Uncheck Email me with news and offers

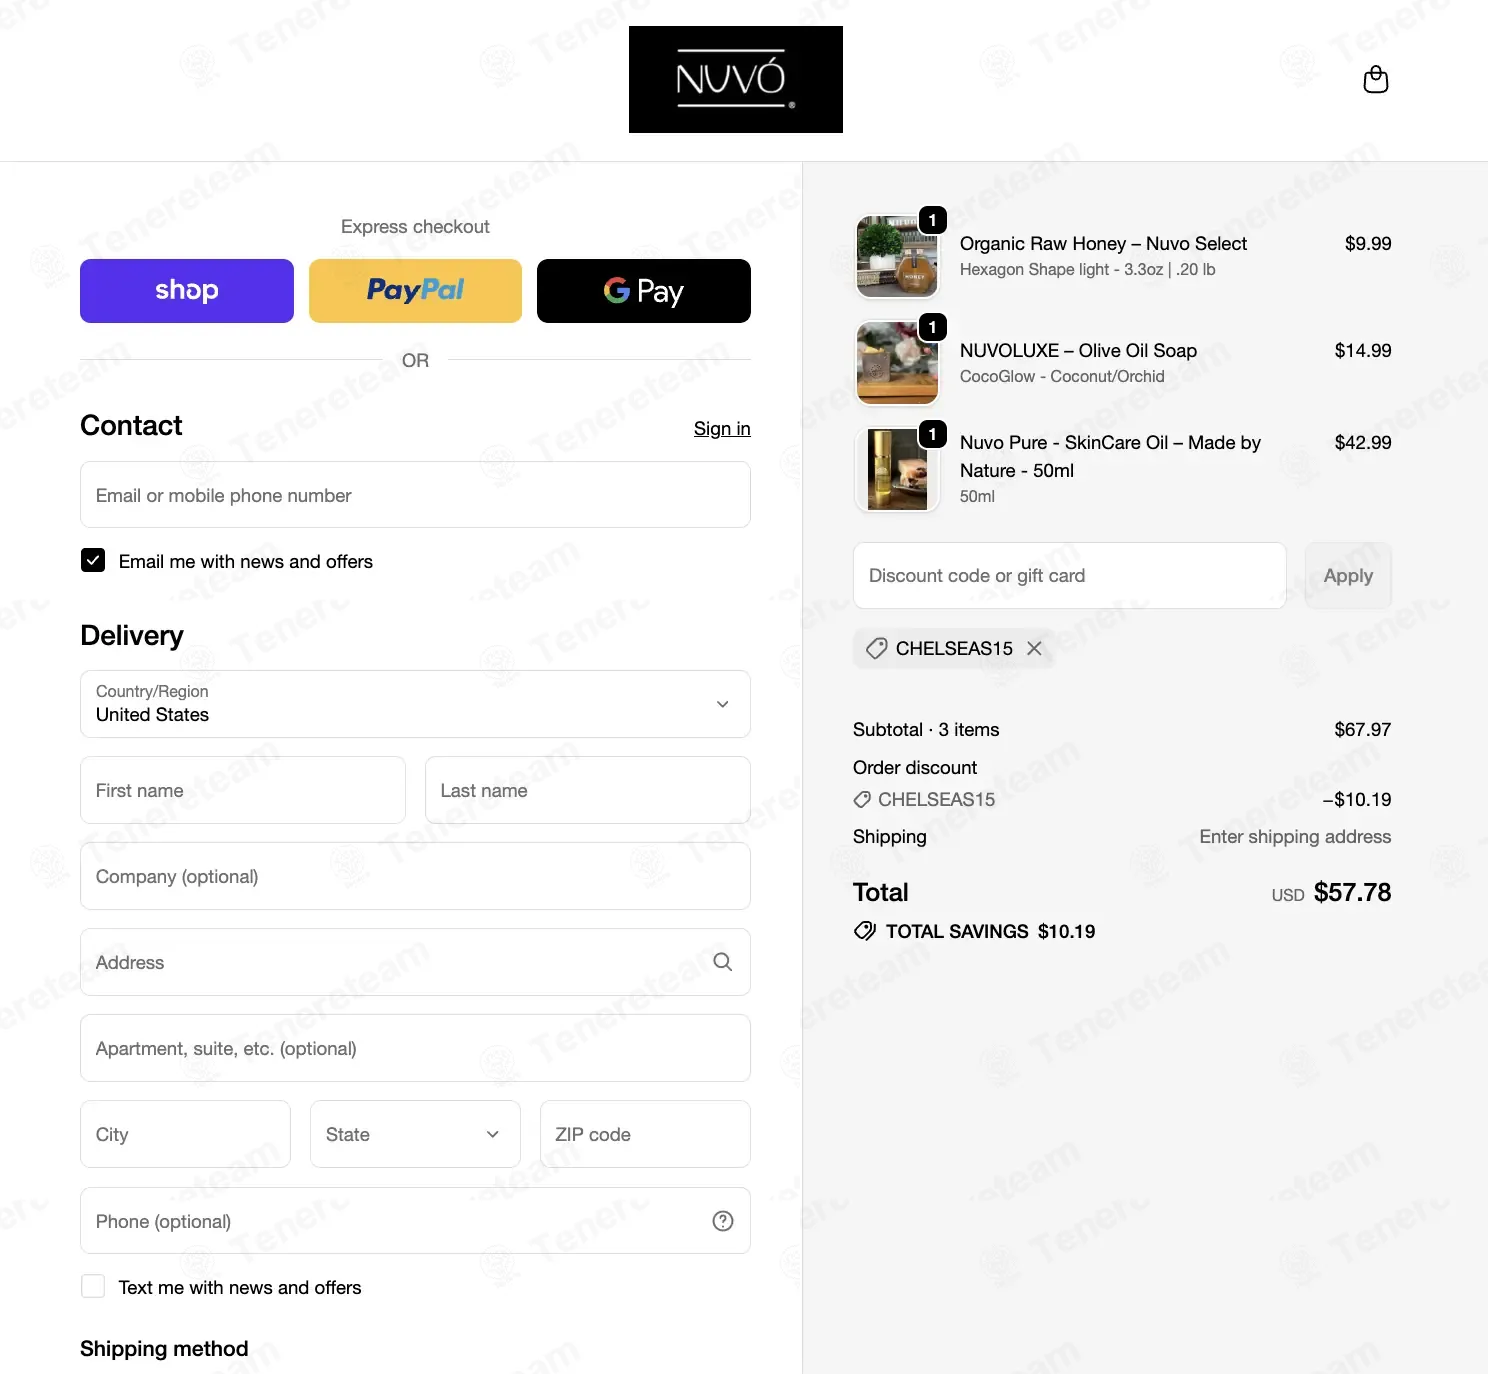point(93,561)
